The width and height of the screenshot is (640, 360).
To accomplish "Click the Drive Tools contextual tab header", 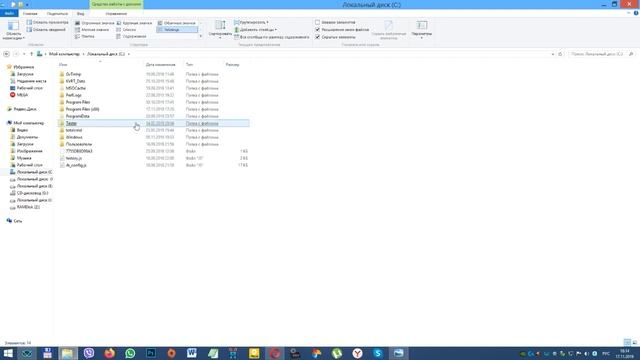I will (x=116, y=4).
